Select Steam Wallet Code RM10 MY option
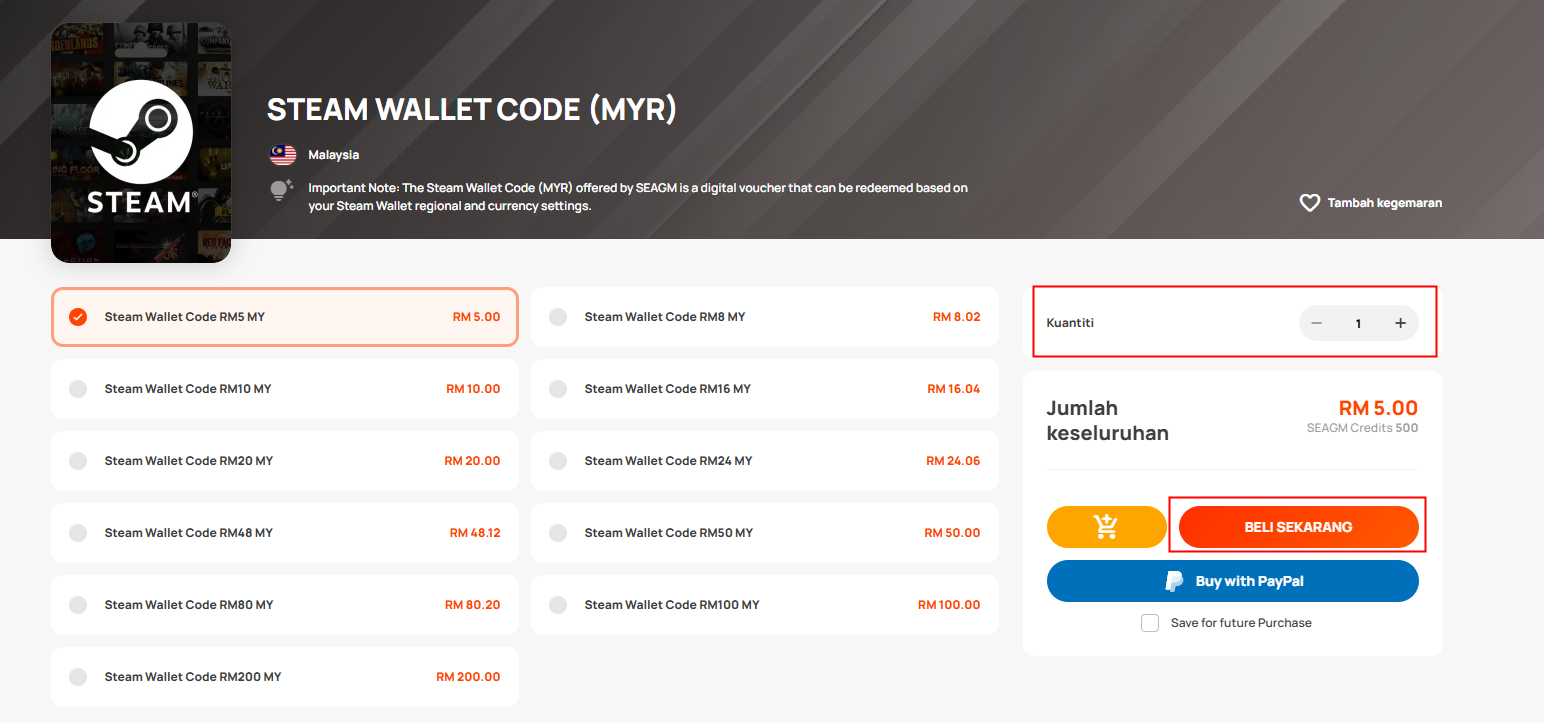The image size is (1544, 723). pyautogui.click(x=285, y=389)
